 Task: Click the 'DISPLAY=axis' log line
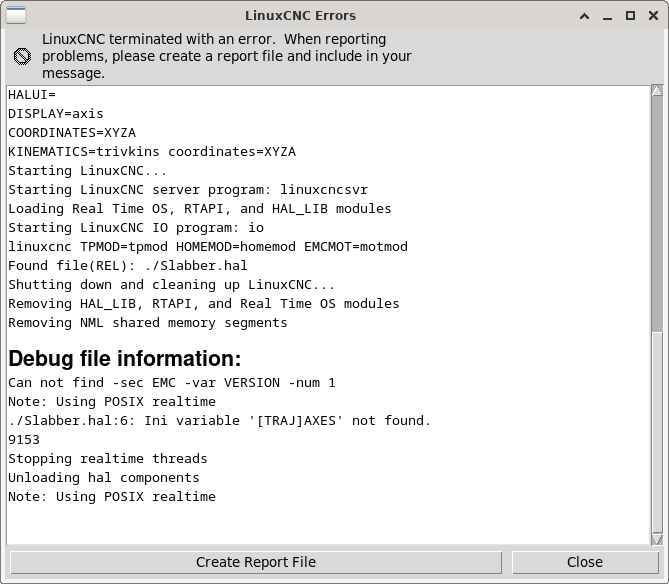click(x=55, y=113)
